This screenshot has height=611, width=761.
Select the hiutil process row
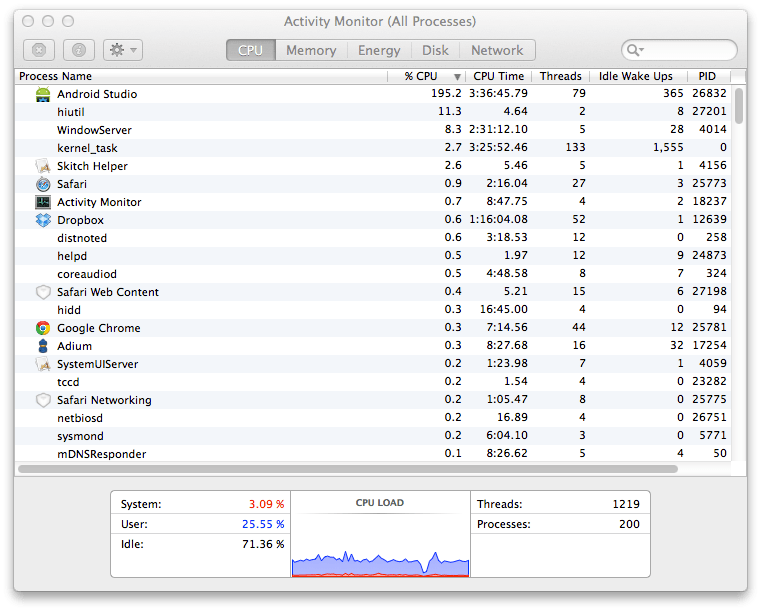(x=373, y=112)
